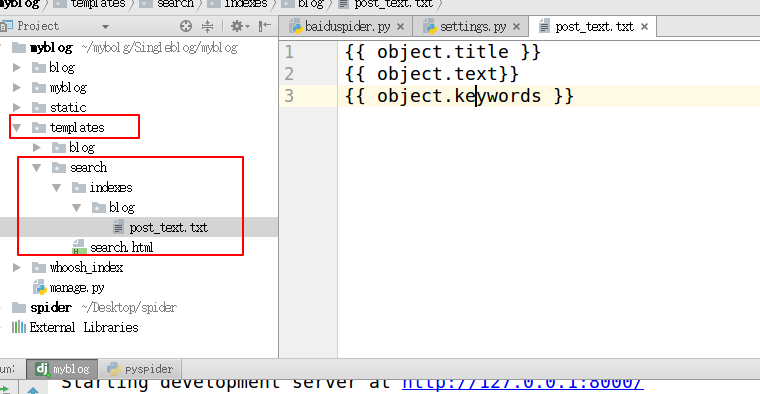Click the scroll-from-source target icon
The width and height of the screenshot is (760, 394).
pos(186,26)
